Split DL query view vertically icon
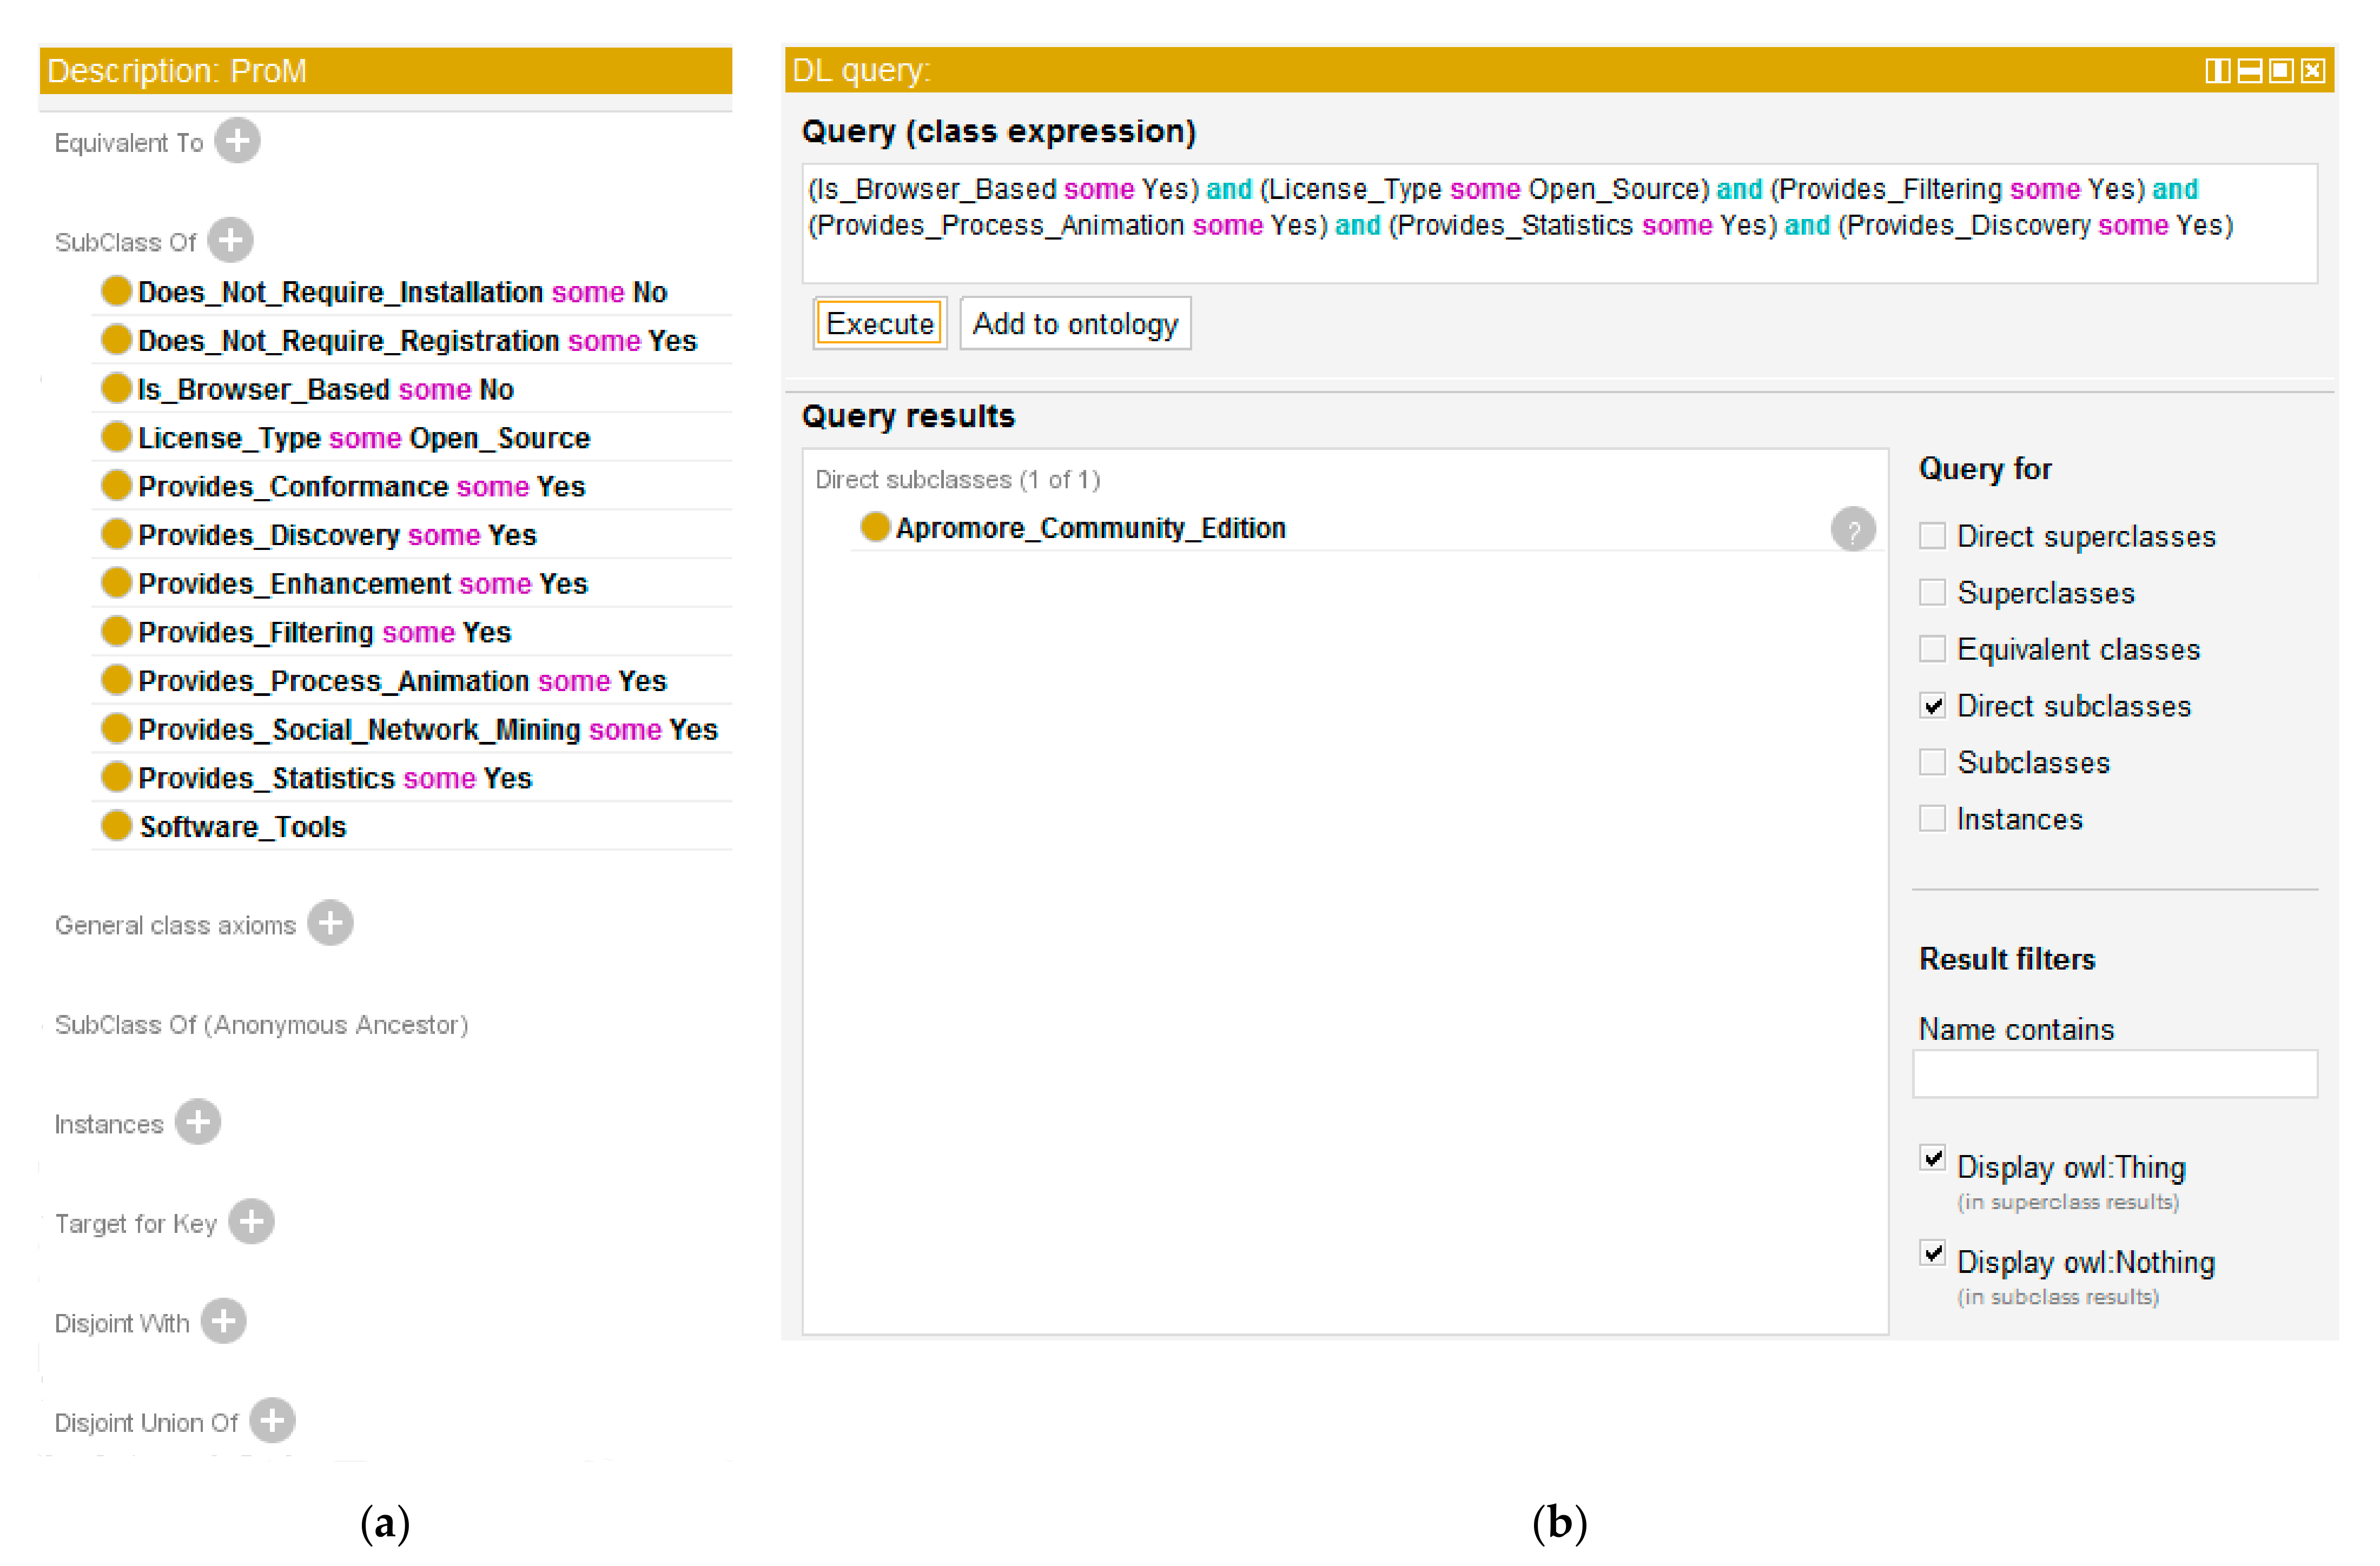The height and width of the screenshot is (1566, 2380). coord(2217,71)
